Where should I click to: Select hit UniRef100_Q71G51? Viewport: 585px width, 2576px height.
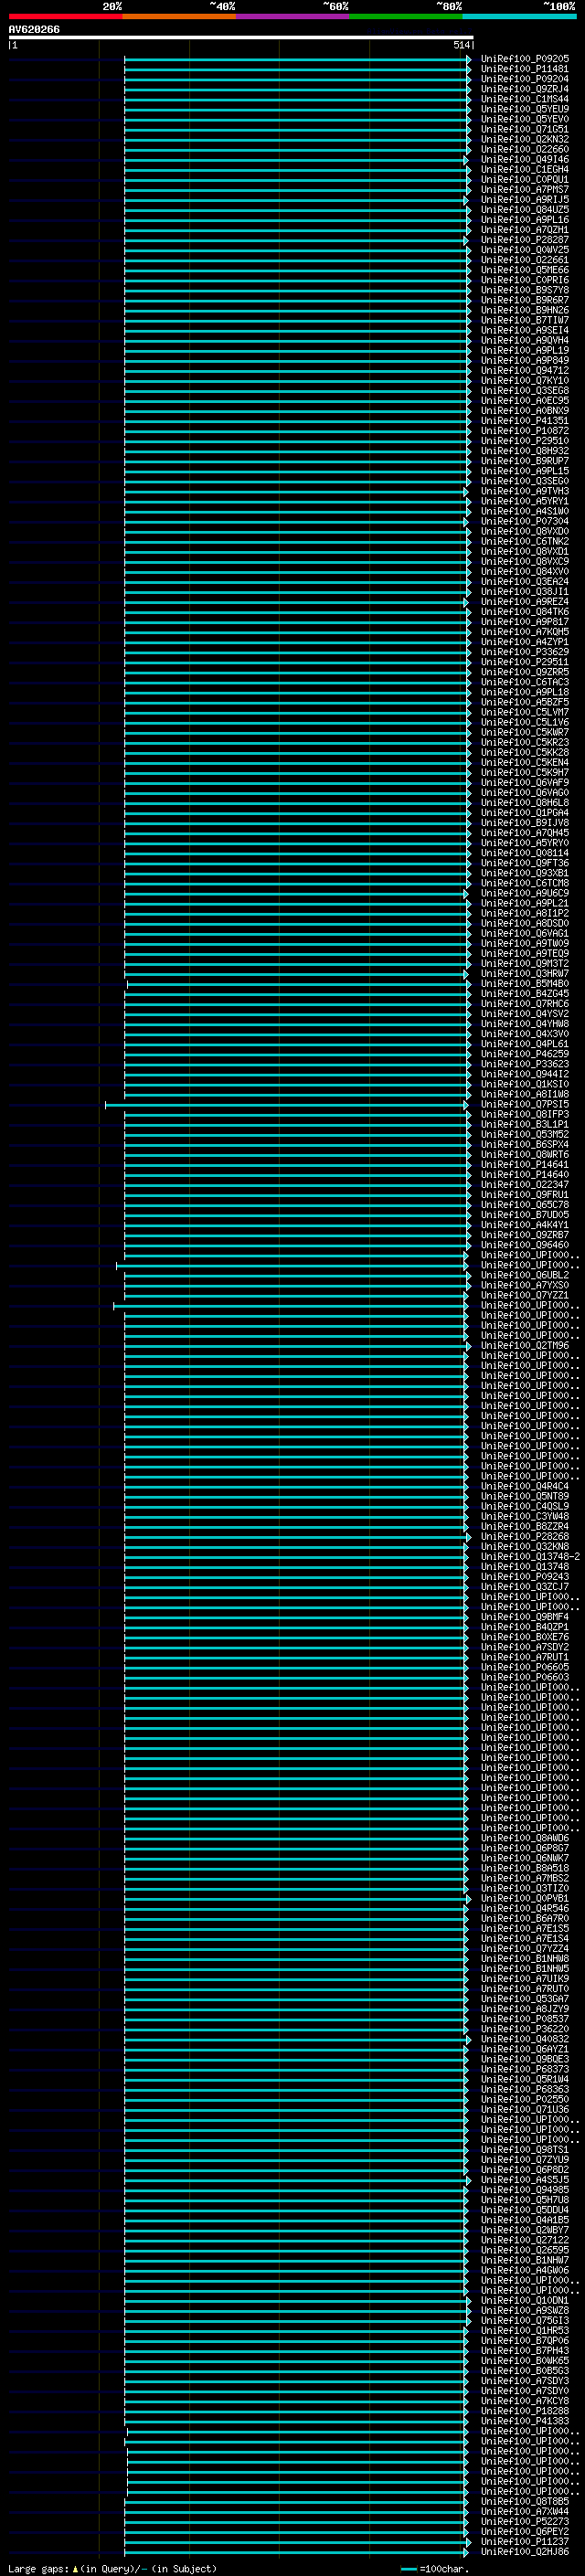(x=525, y=129)
